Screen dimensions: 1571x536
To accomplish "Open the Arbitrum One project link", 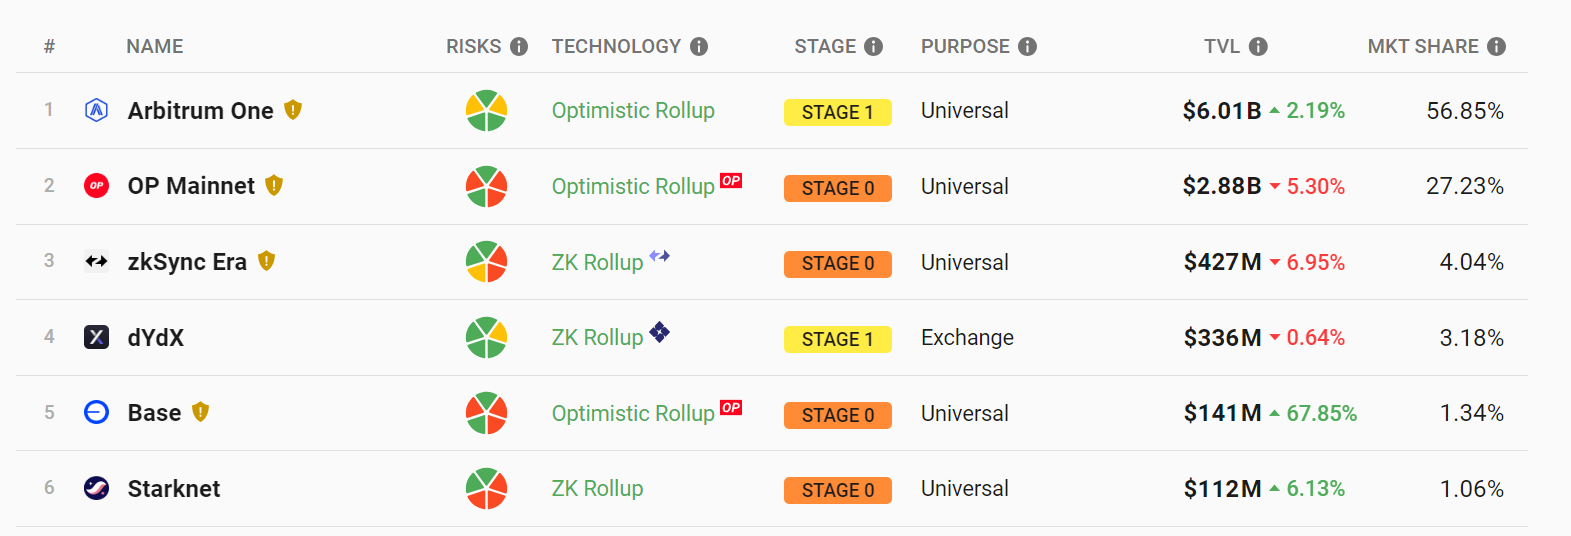I will tap(200, 111).
